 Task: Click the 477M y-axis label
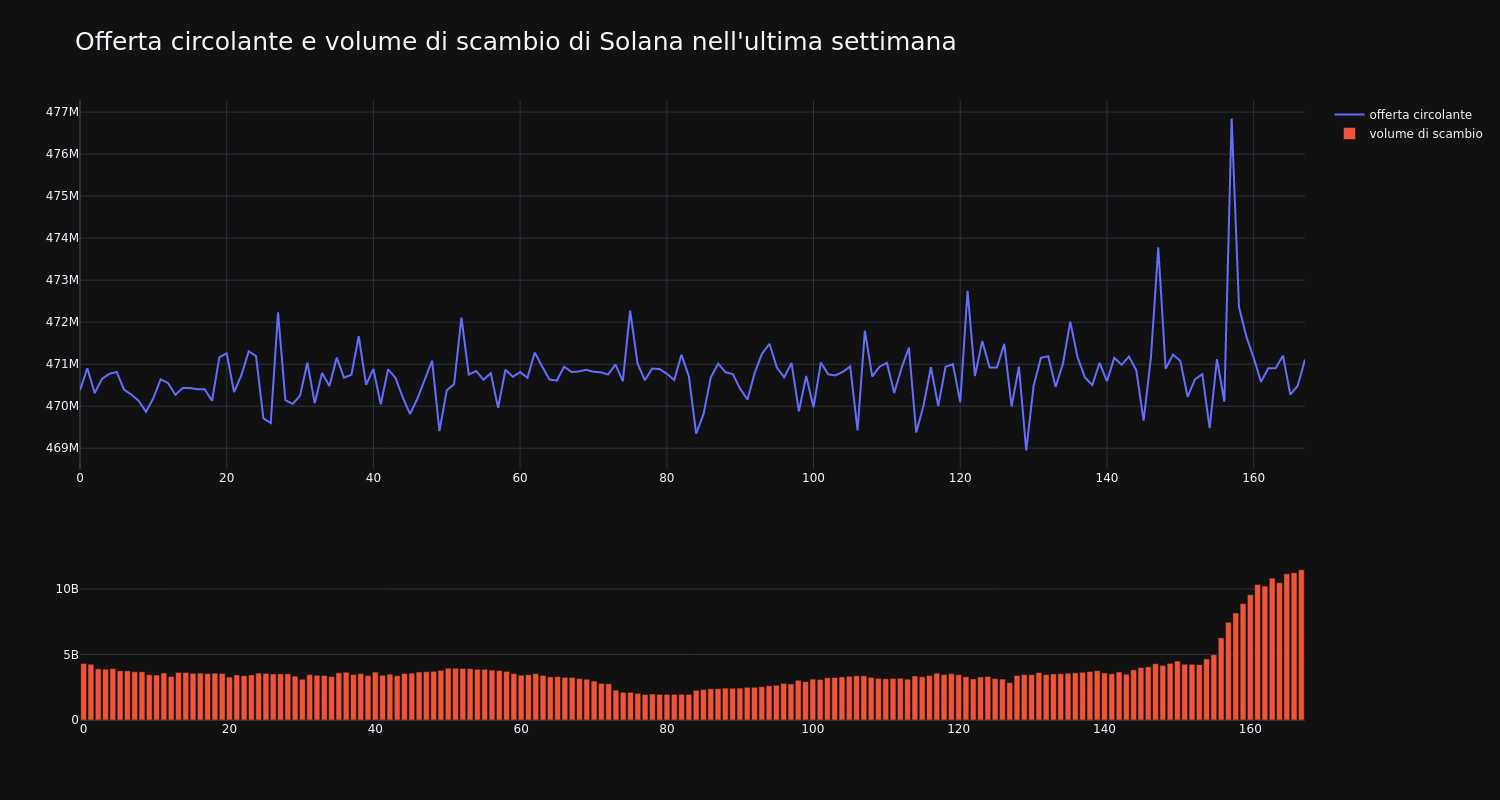pos(62,112)
